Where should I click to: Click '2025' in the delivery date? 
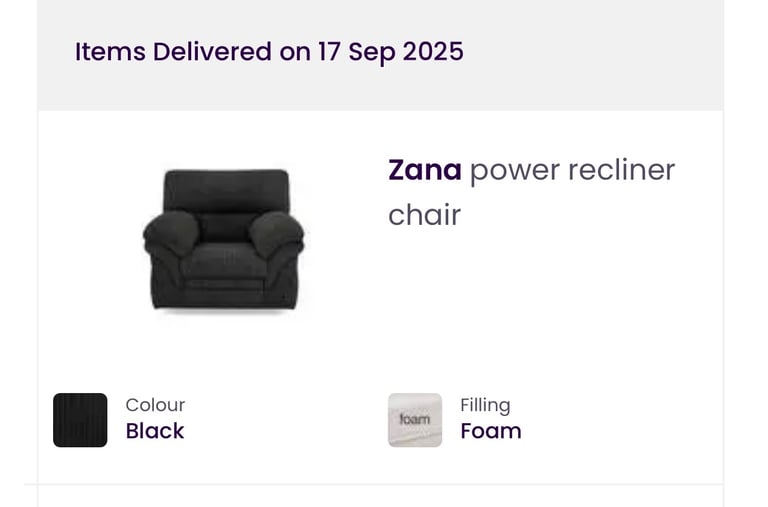(433, 52)
